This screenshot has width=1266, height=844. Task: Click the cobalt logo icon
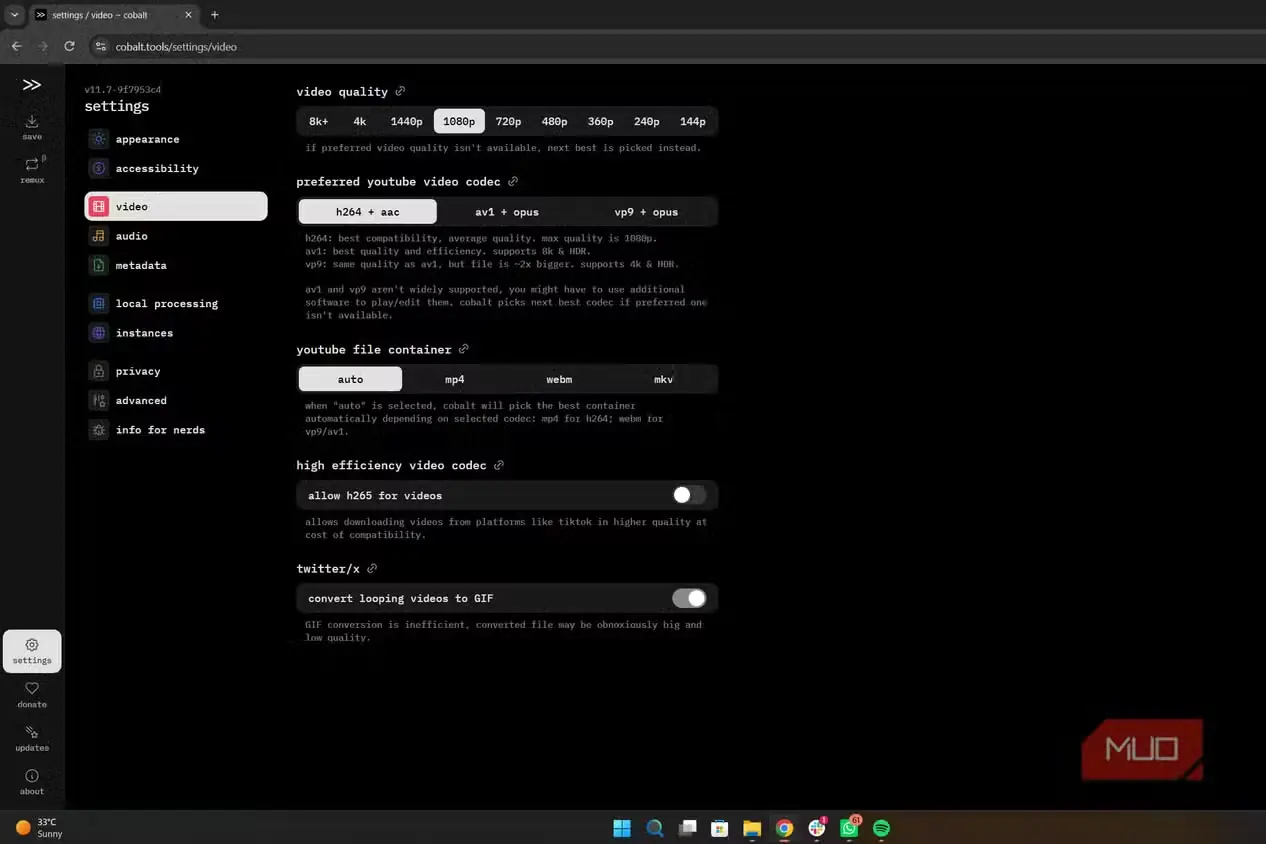click(32, 85)
